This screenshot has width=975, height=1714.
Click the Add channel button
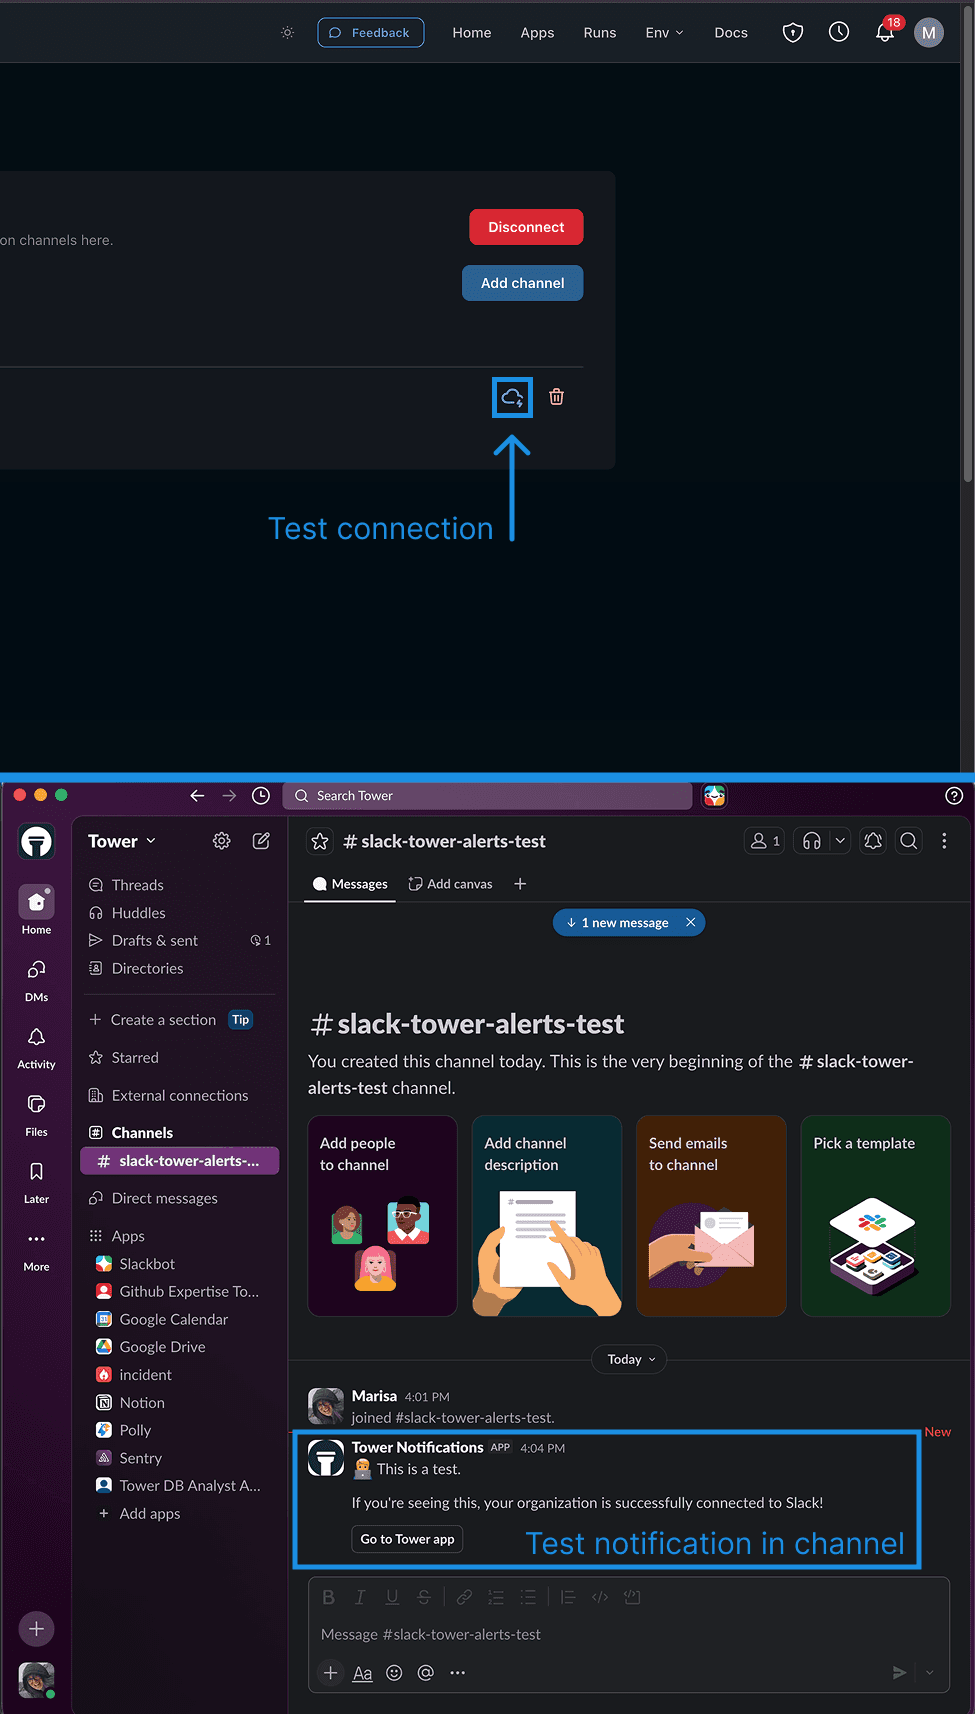pos(522,283)
